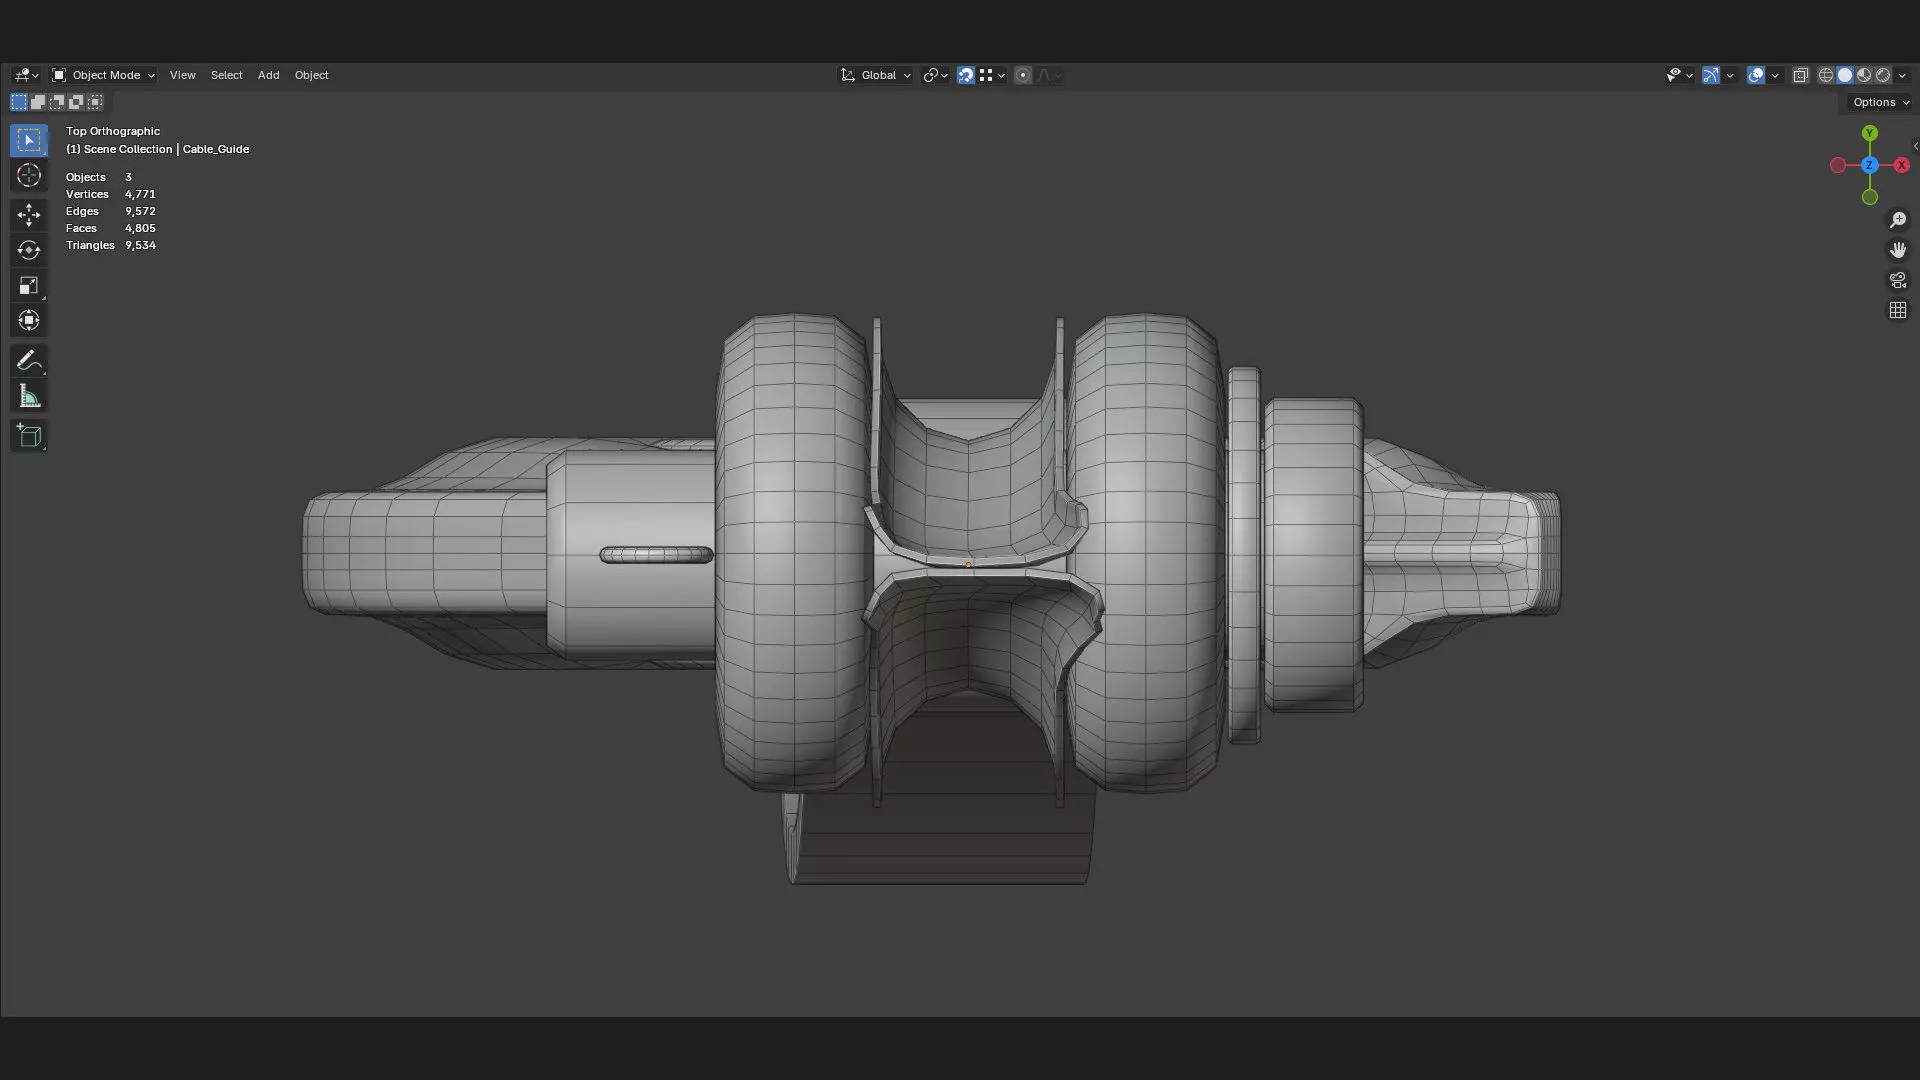
Task: Toggle snapping magnet button
Action: (965, 75)
